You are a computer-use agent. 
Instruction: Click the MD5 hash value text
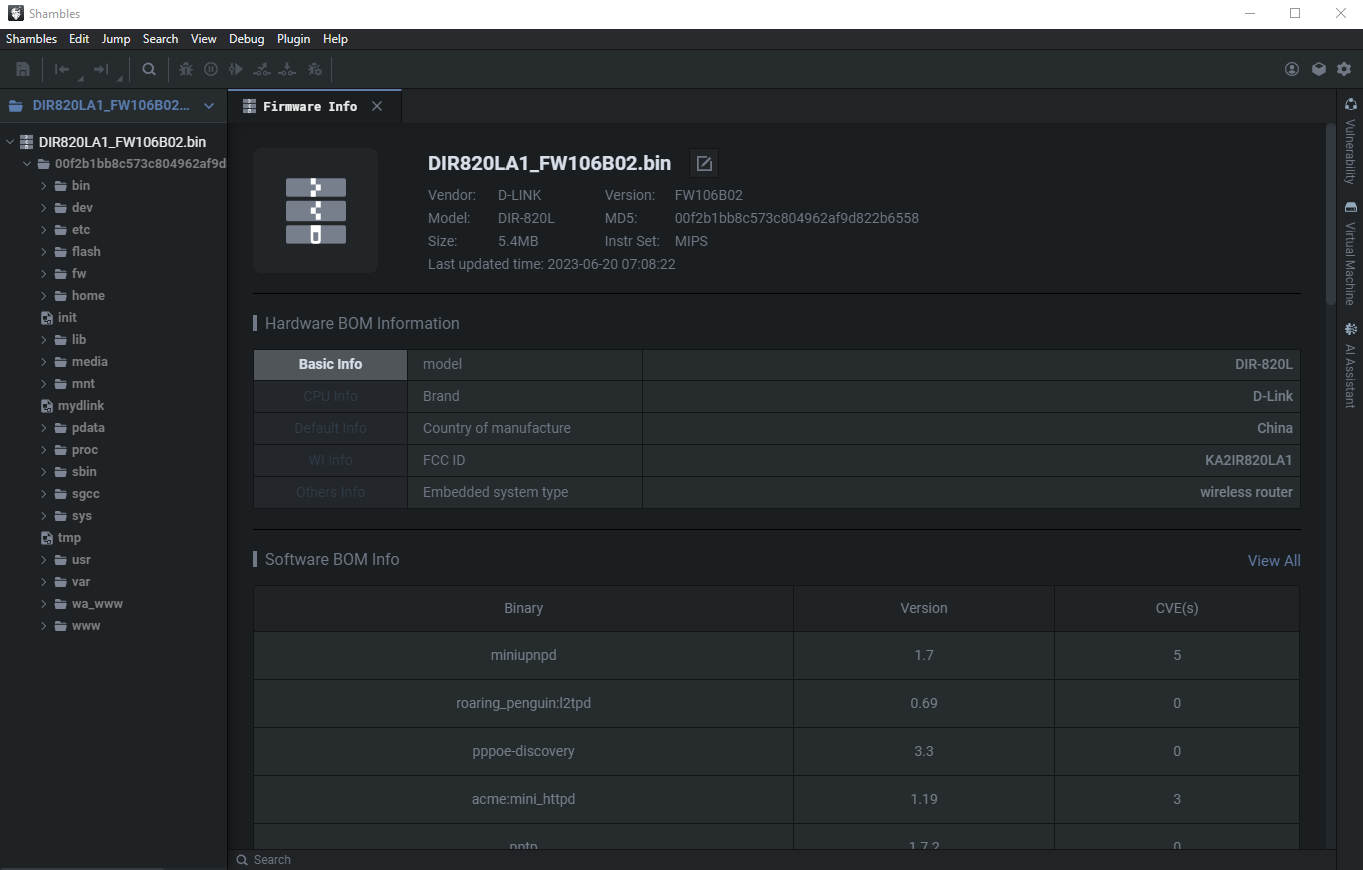point(797,218)
